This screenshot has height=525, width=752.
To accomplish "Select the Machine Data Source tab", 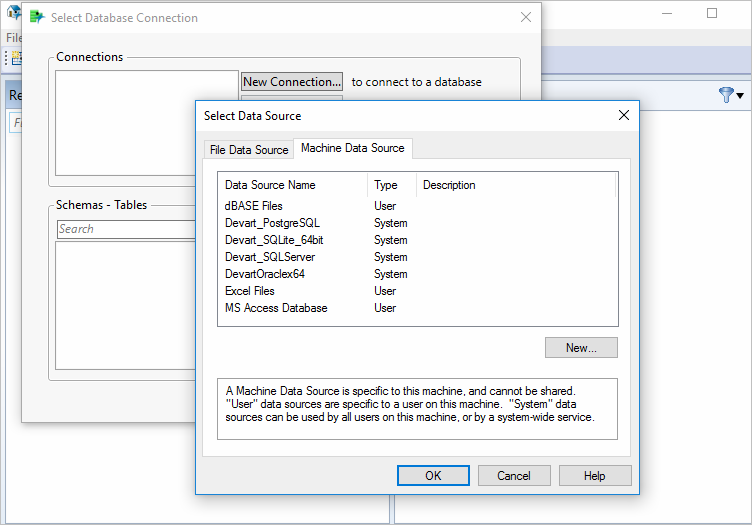I will pyautogui.click(x=352, y=148).
